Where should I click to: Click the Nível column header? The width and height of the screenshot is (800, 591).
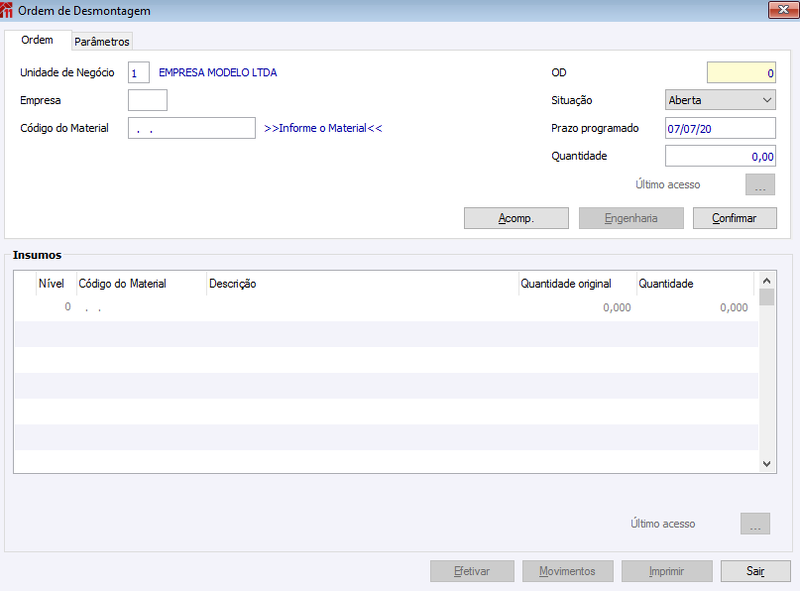56,284
